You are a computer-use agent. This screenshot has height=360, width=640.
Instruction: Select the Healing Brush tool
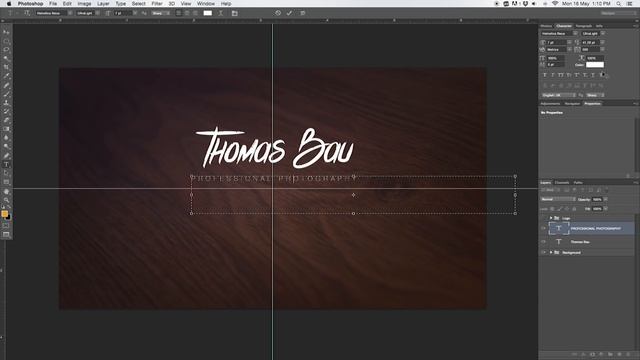tap(6, 85)
